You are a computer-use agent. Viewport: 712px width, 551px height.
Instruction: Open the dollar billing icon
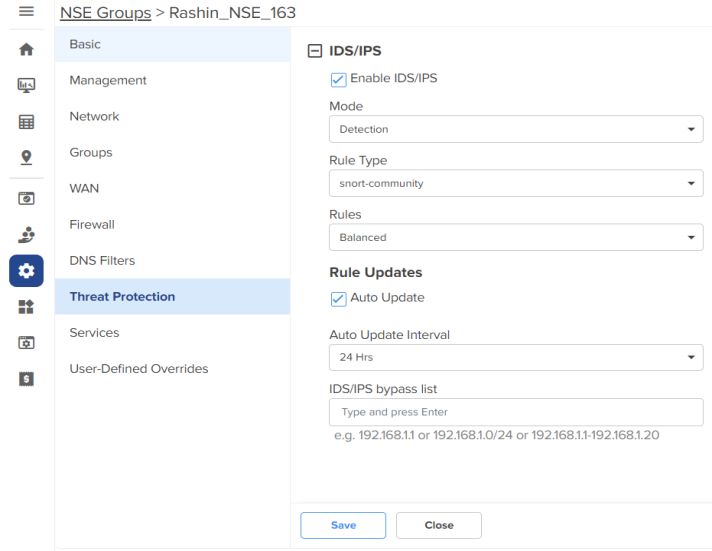26,379
